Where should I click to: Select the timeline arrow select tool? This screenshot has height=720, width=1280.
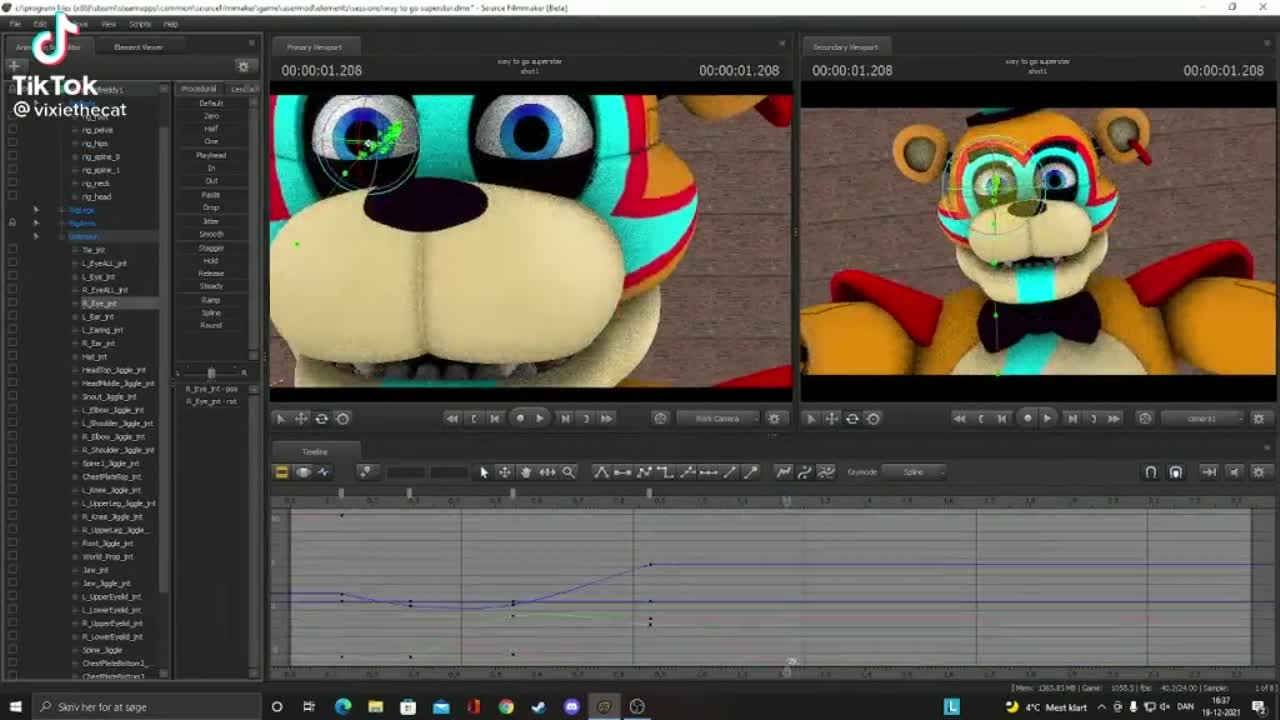tap(484, 472)
